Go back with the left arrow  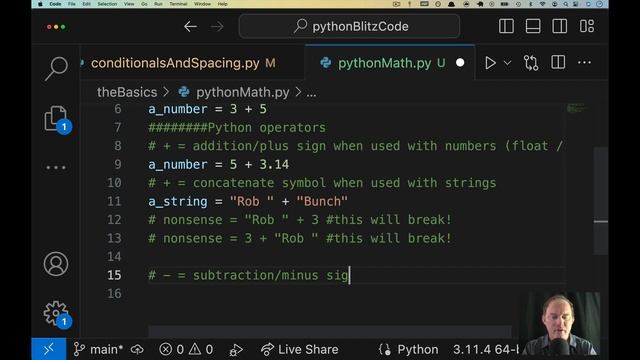click(x=190, y=27)
